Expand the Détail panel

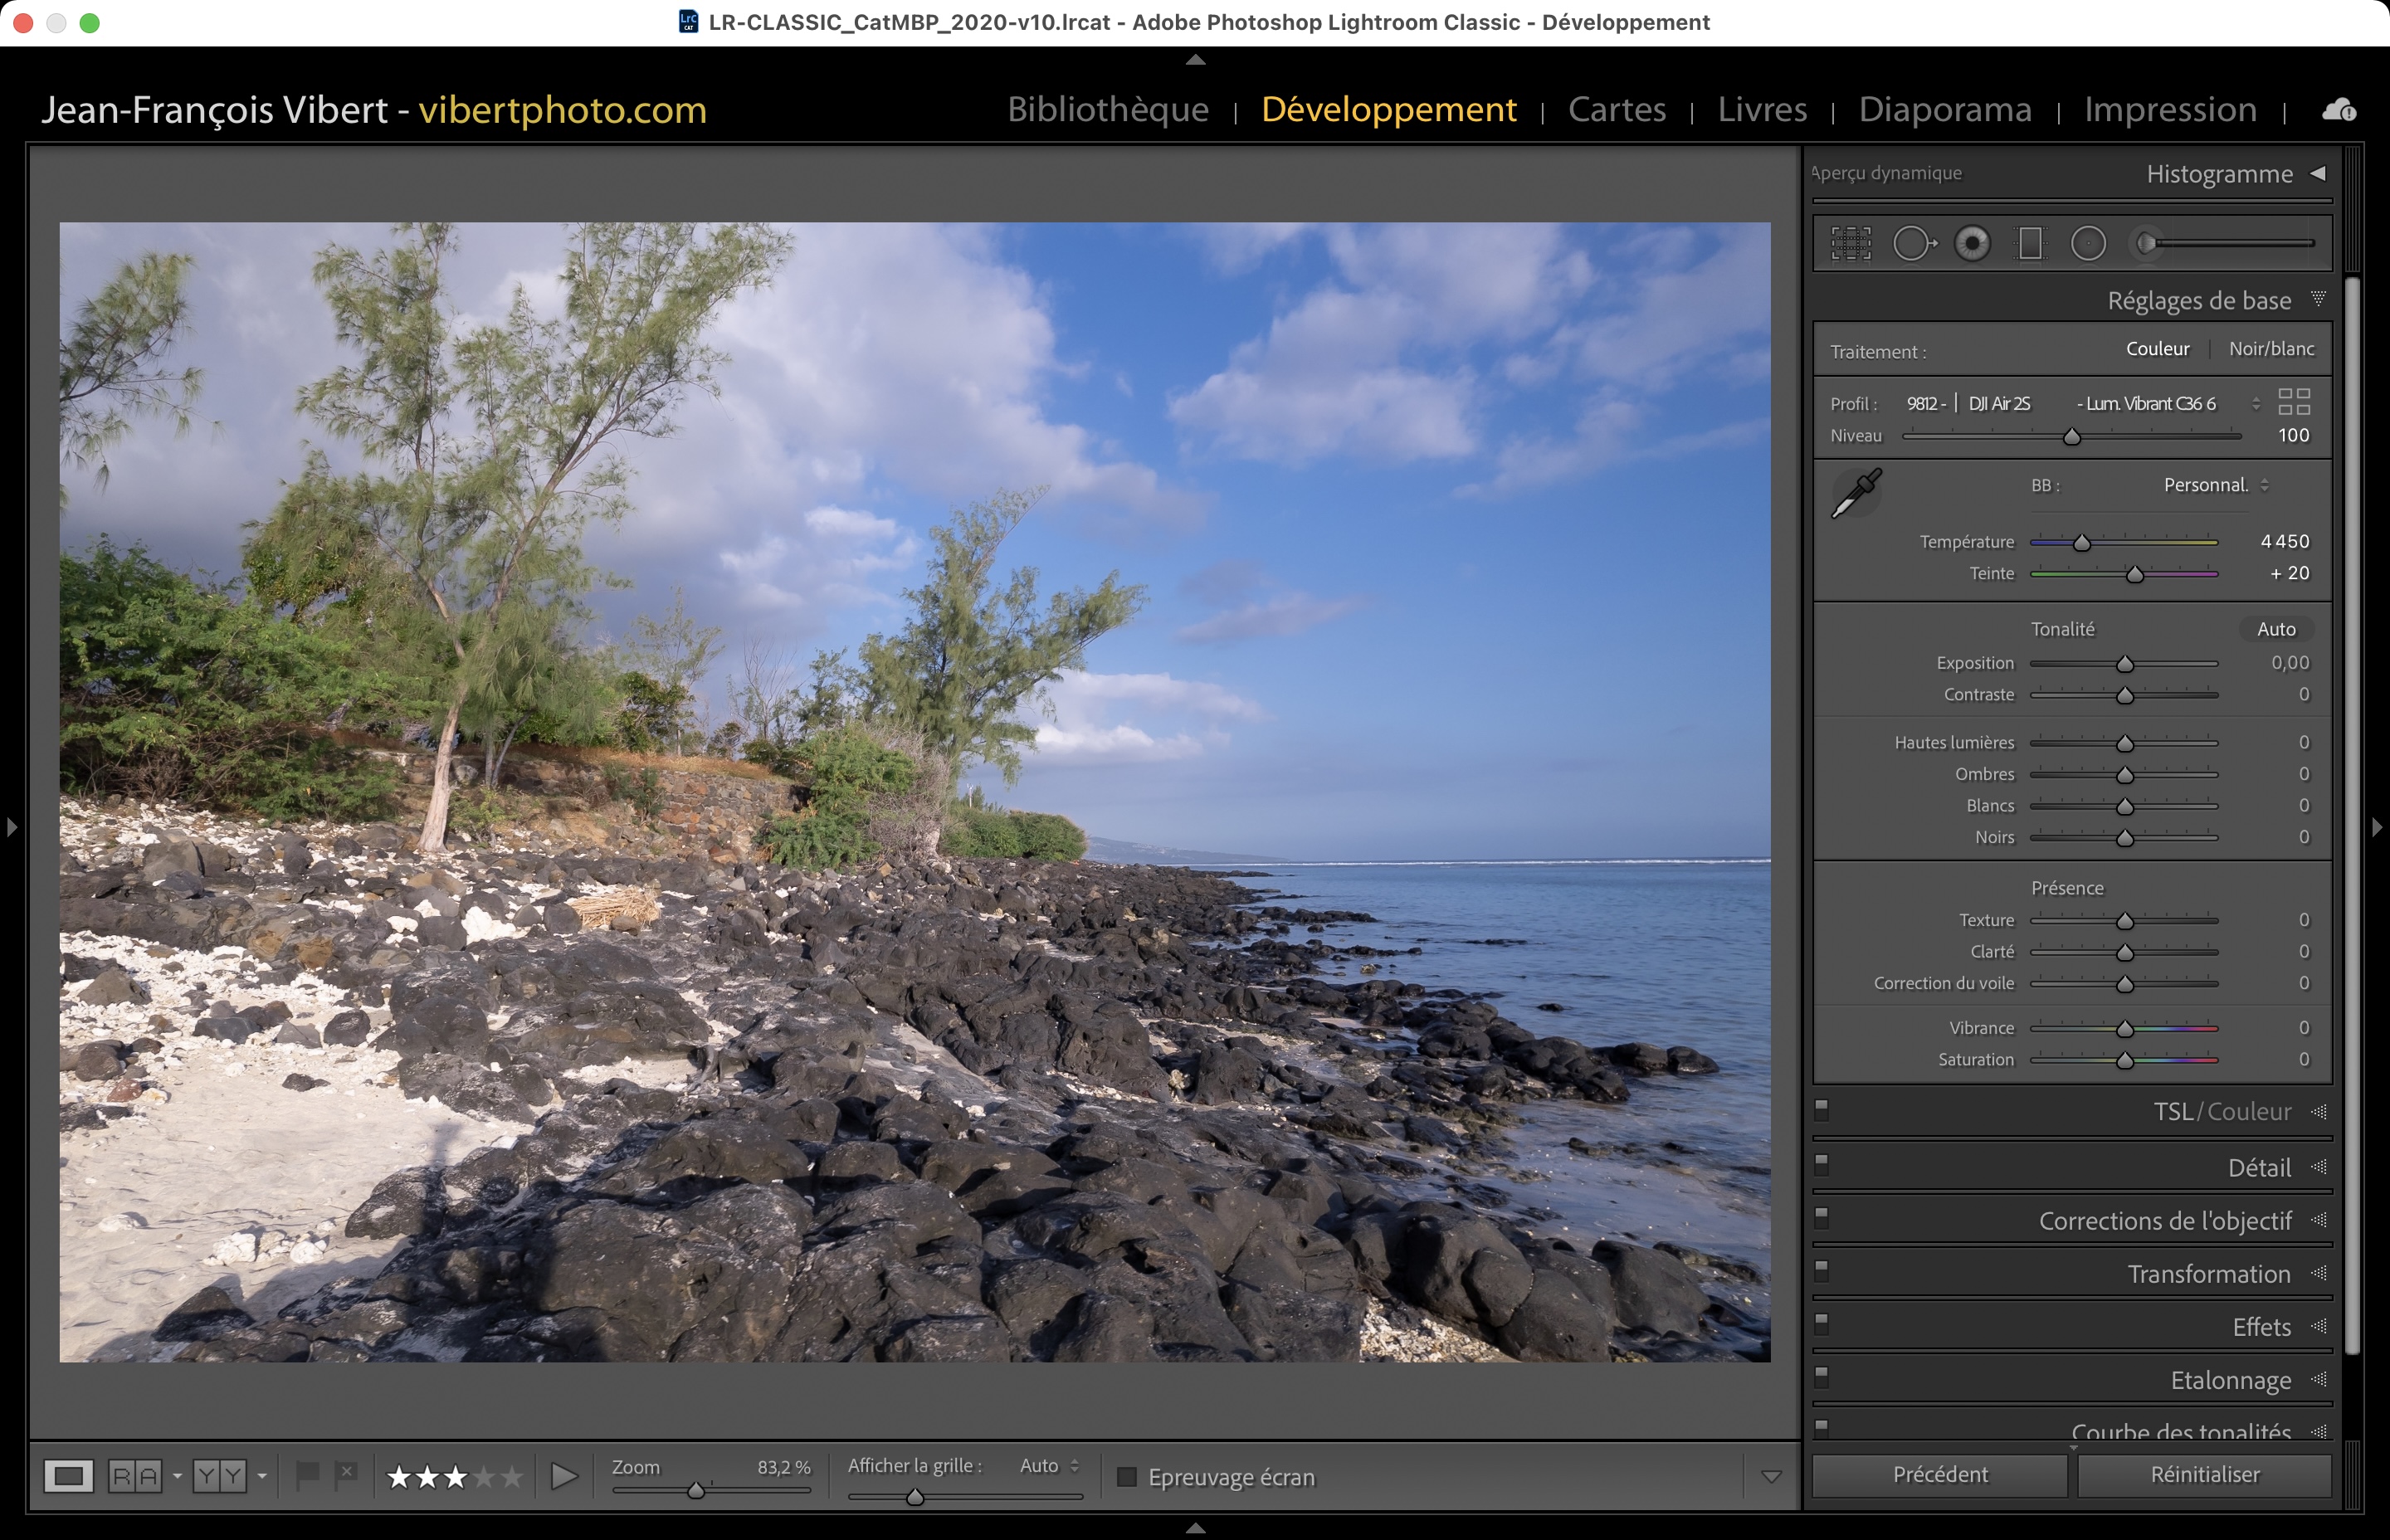pyautogui.click(x=2258, y=1168)
